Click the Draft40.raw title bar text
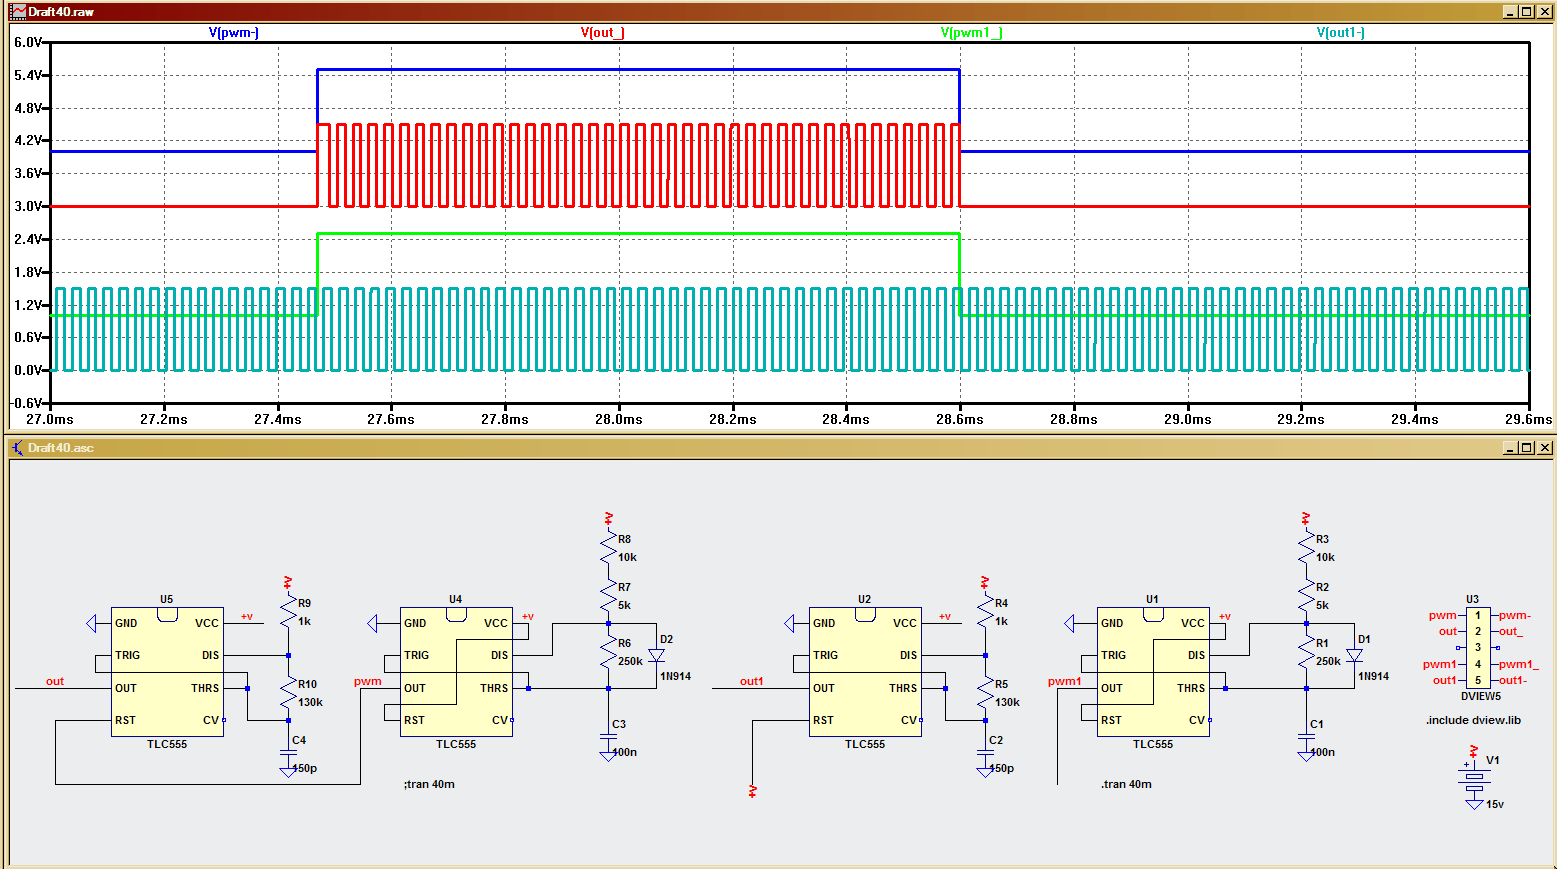Viewport: 1557px width, 869px height. tap(61, 12)
